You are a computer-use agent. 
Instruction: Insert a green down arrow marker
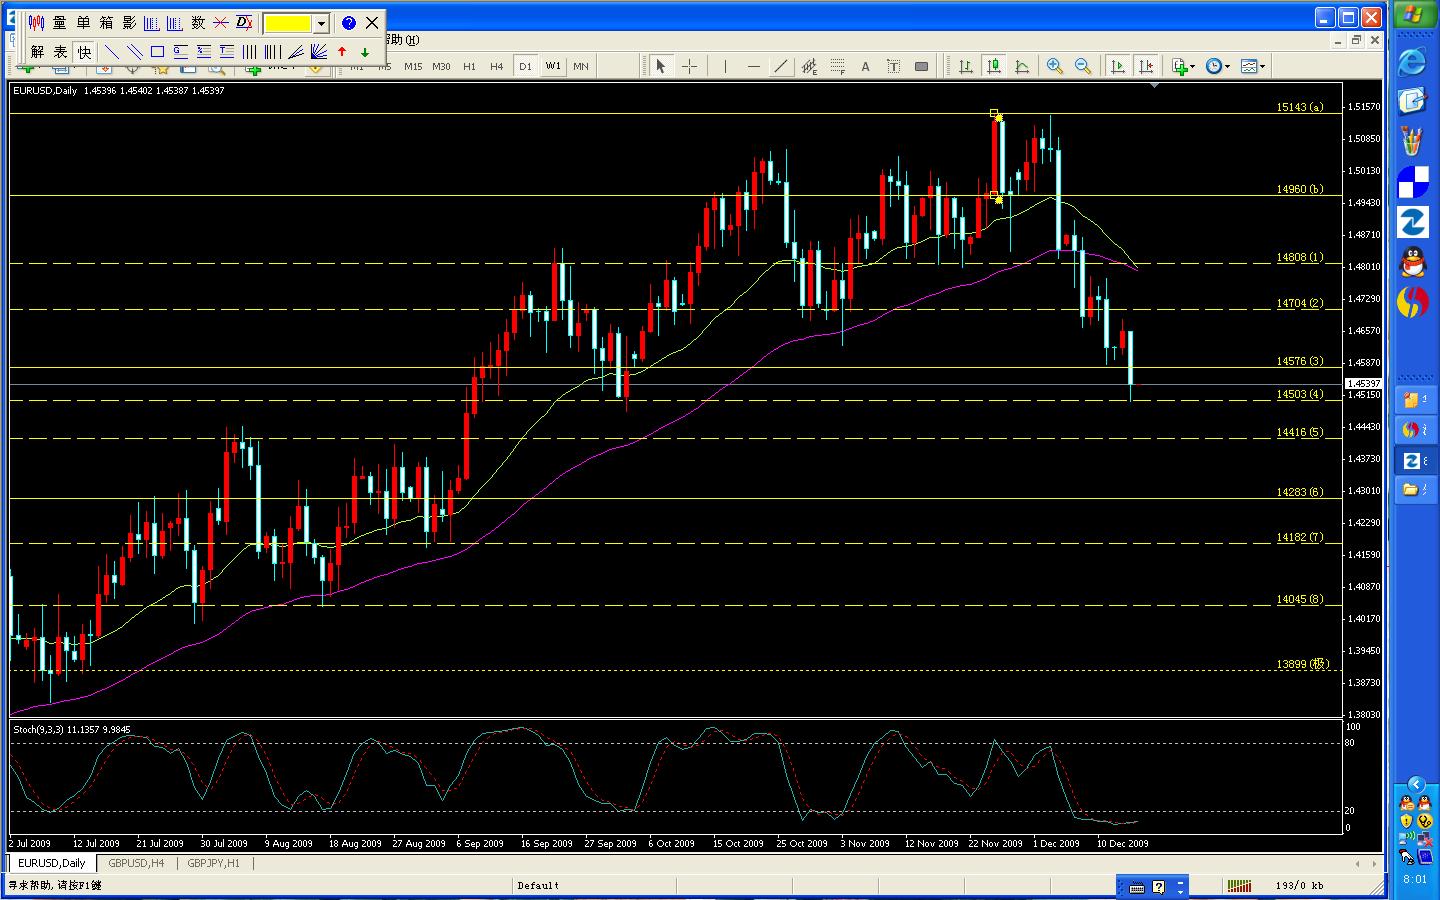365,52
